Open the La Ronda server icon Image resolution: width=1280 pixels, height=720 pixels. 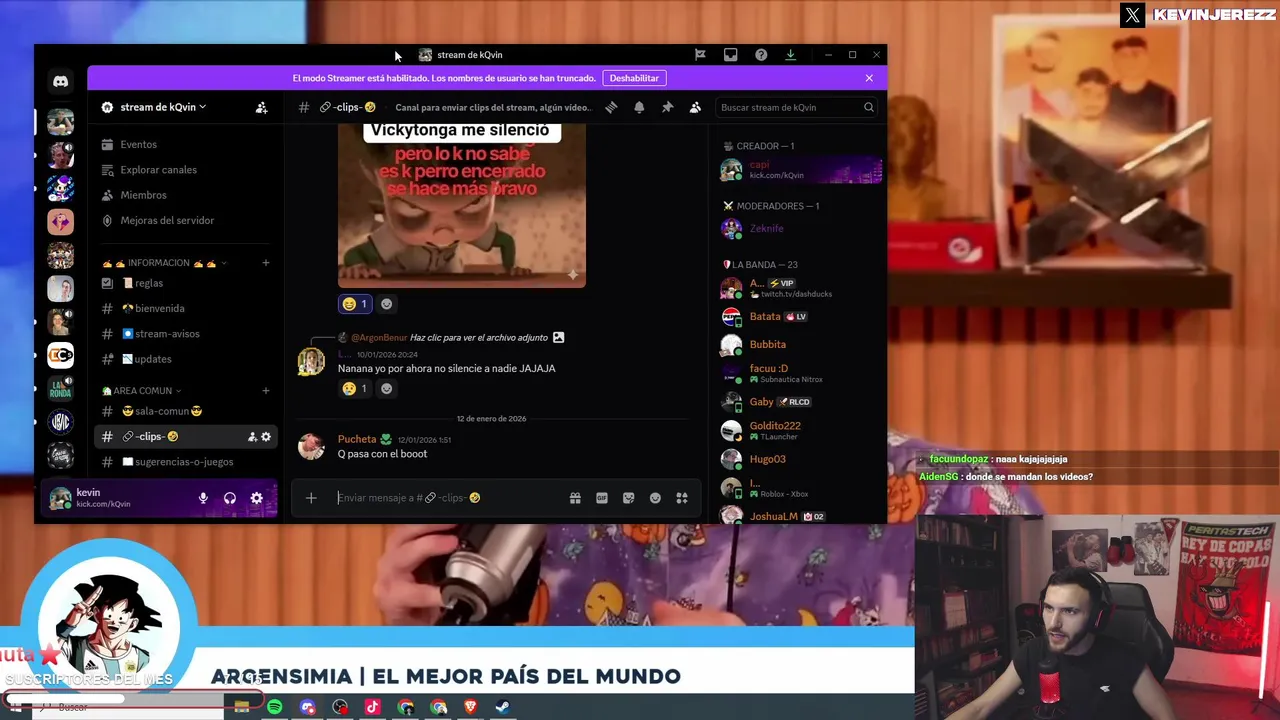point(60,388)
